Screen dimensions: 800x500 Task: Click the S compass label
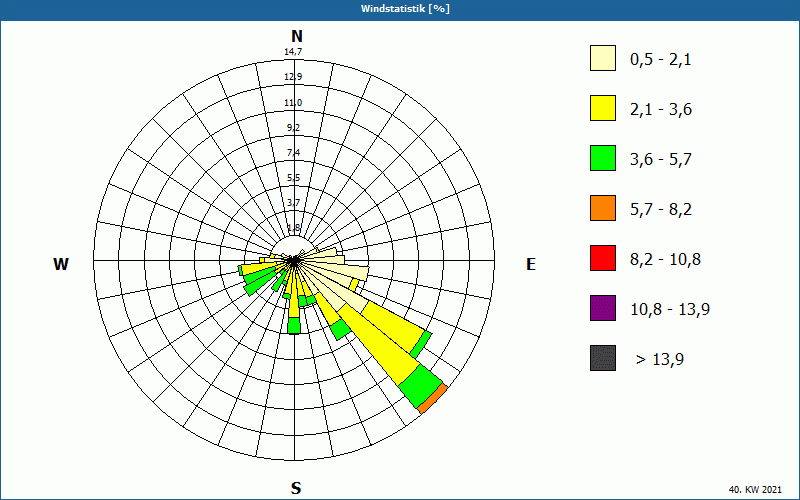point(296,488)
